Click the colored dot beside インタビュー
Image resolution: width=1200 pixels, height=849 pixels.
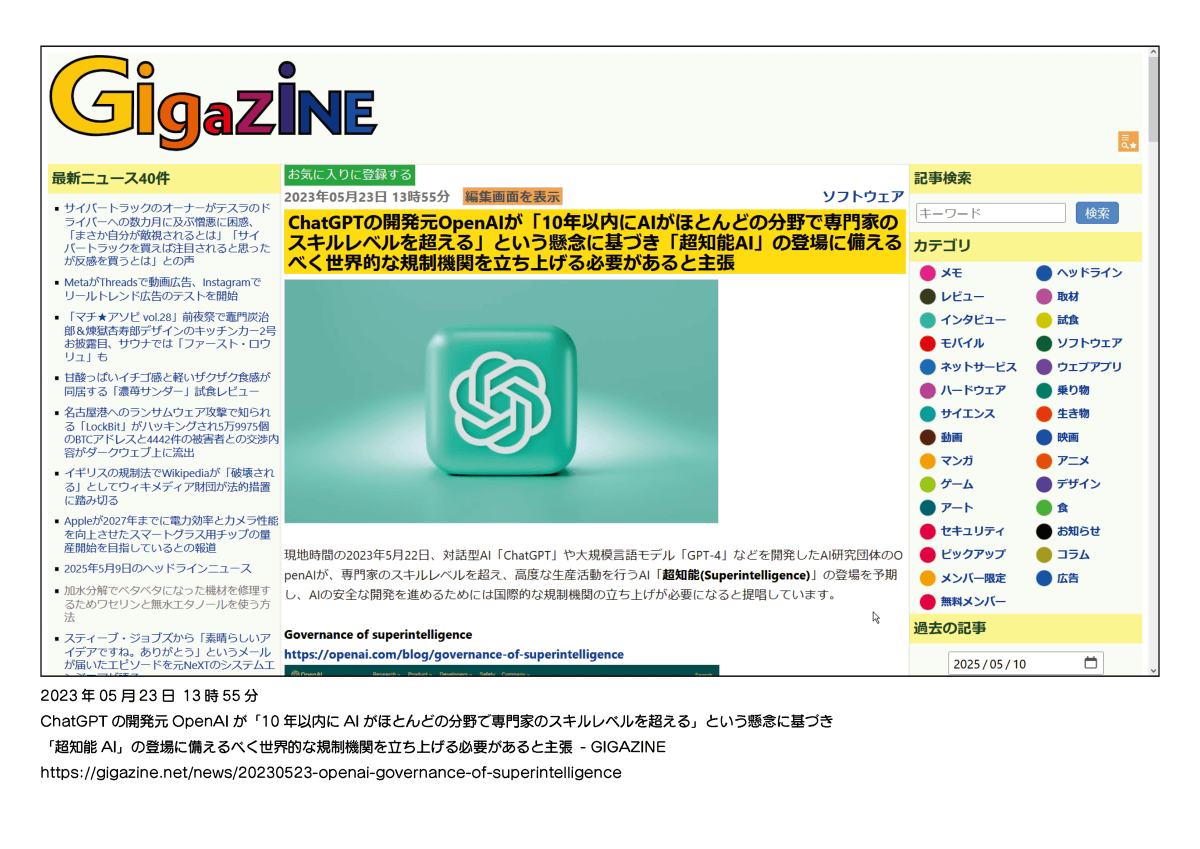point(928,320)
